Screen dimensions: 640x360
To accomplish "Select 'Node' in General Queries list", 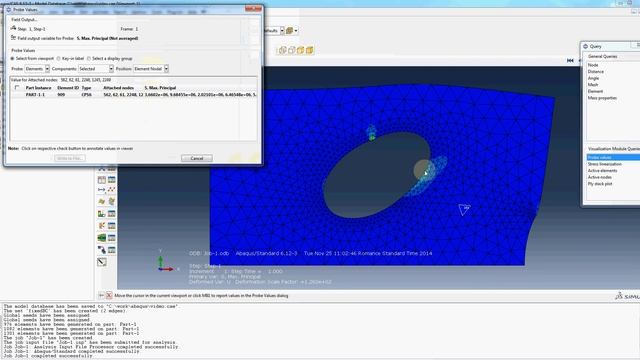I will [593, 65].
